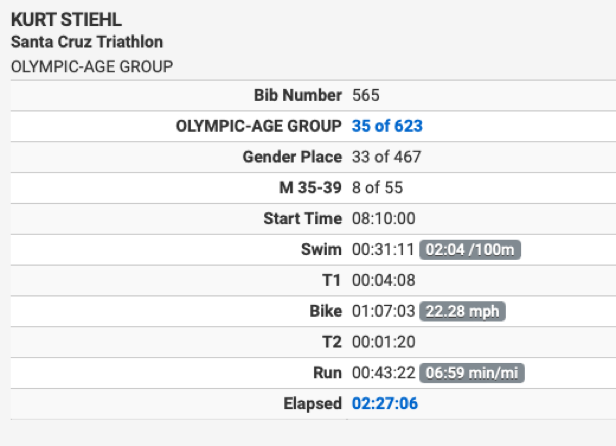Click the Gender Place 33 of 467 value

pyautogui.click(x=387, y=157)
